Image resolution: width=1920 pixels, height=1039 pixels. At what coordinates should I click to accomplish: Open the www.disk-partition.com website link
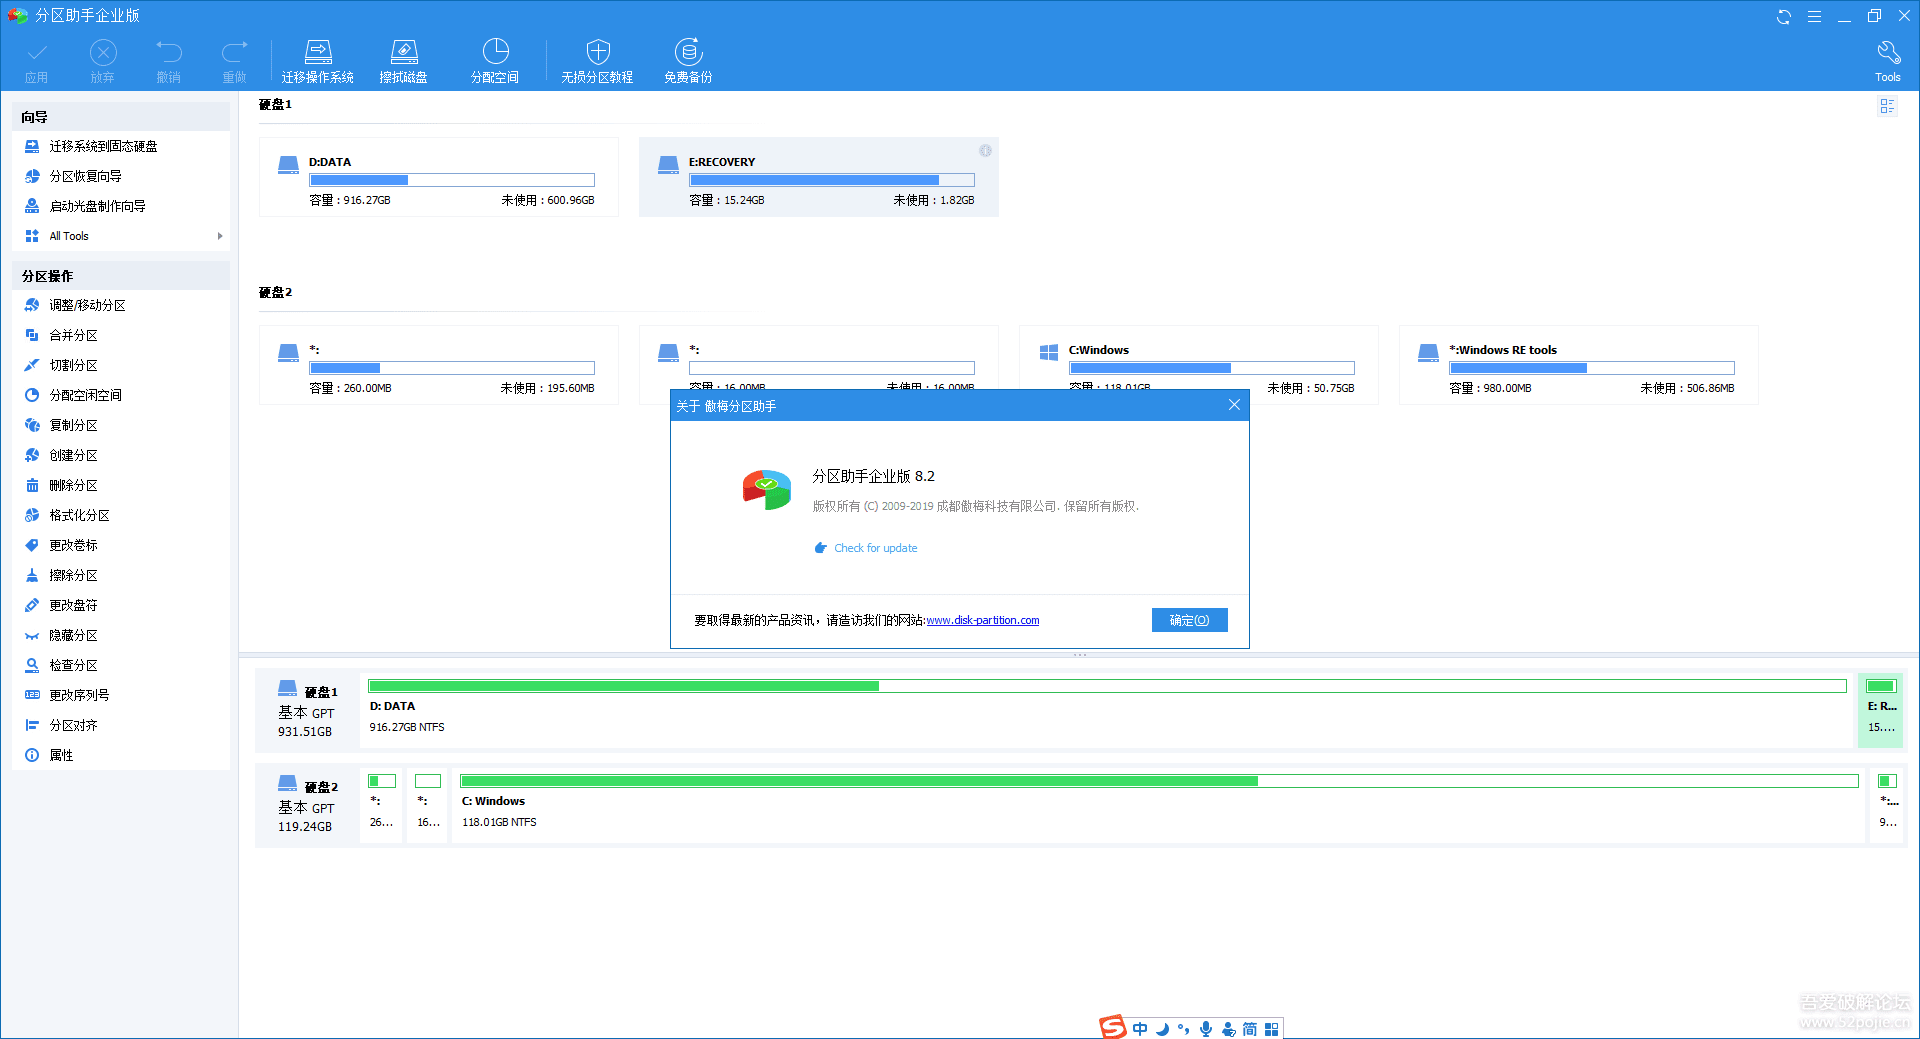(x=982, y=620)
